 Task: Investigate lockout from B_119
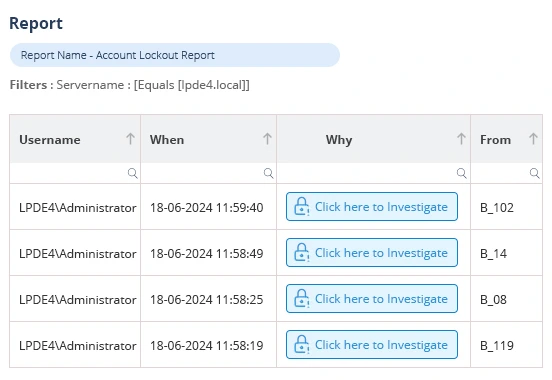click(372, 344)
